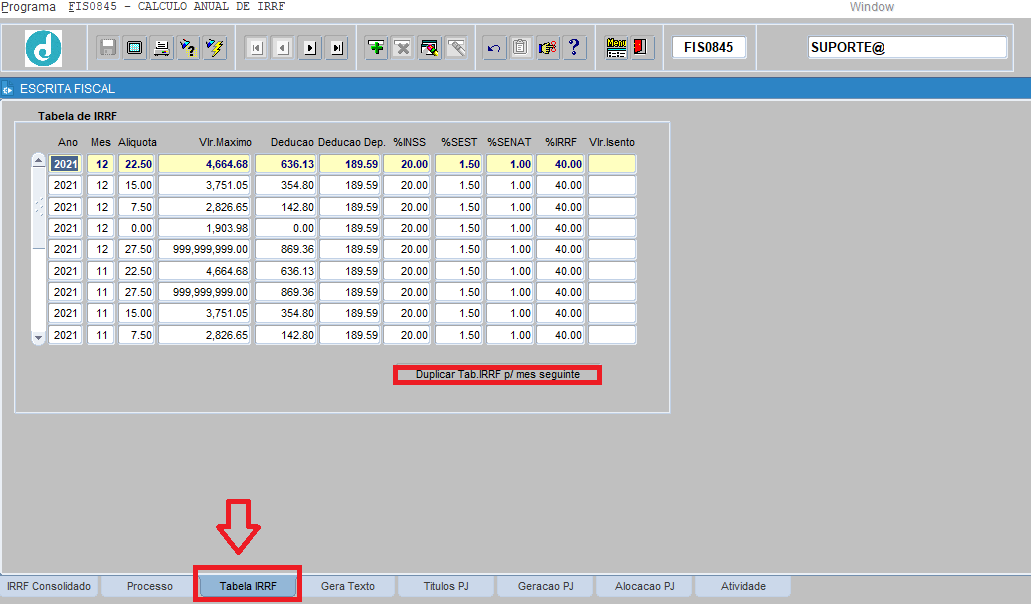Open the Alocacao PJ tab
Viewport: 1031px width, 604px height.
point(645,586)
